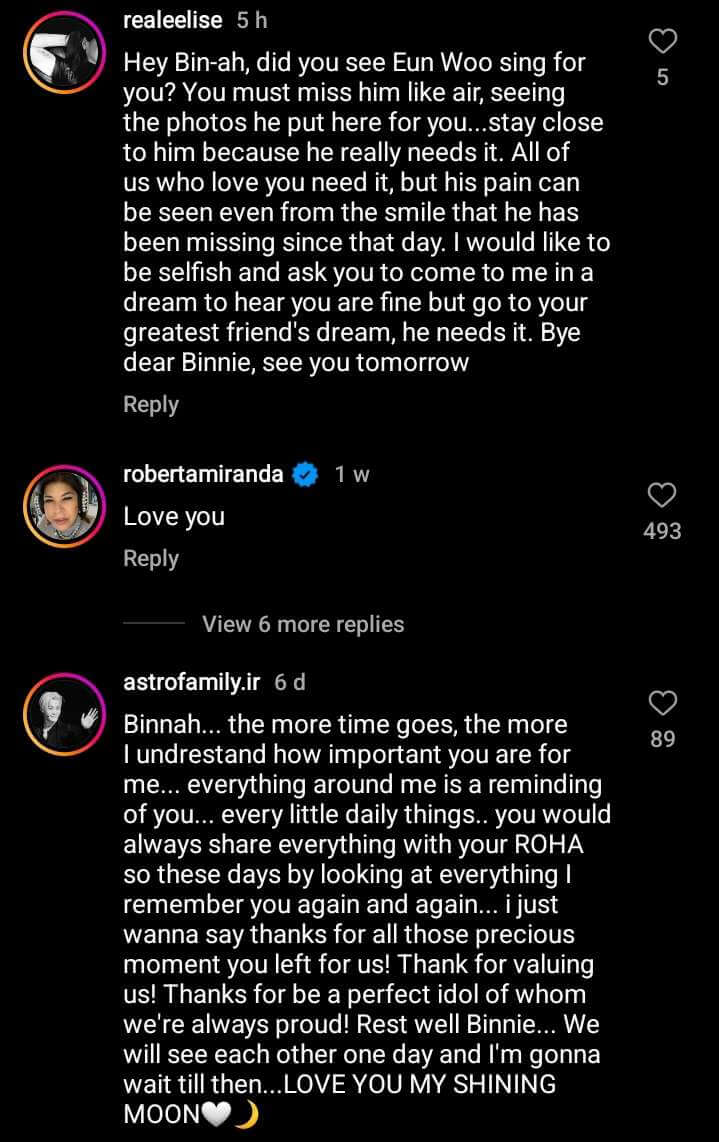Go to the realeelise username link
The height and width of the screenshot is (1142, 719).
click(172, 21)
